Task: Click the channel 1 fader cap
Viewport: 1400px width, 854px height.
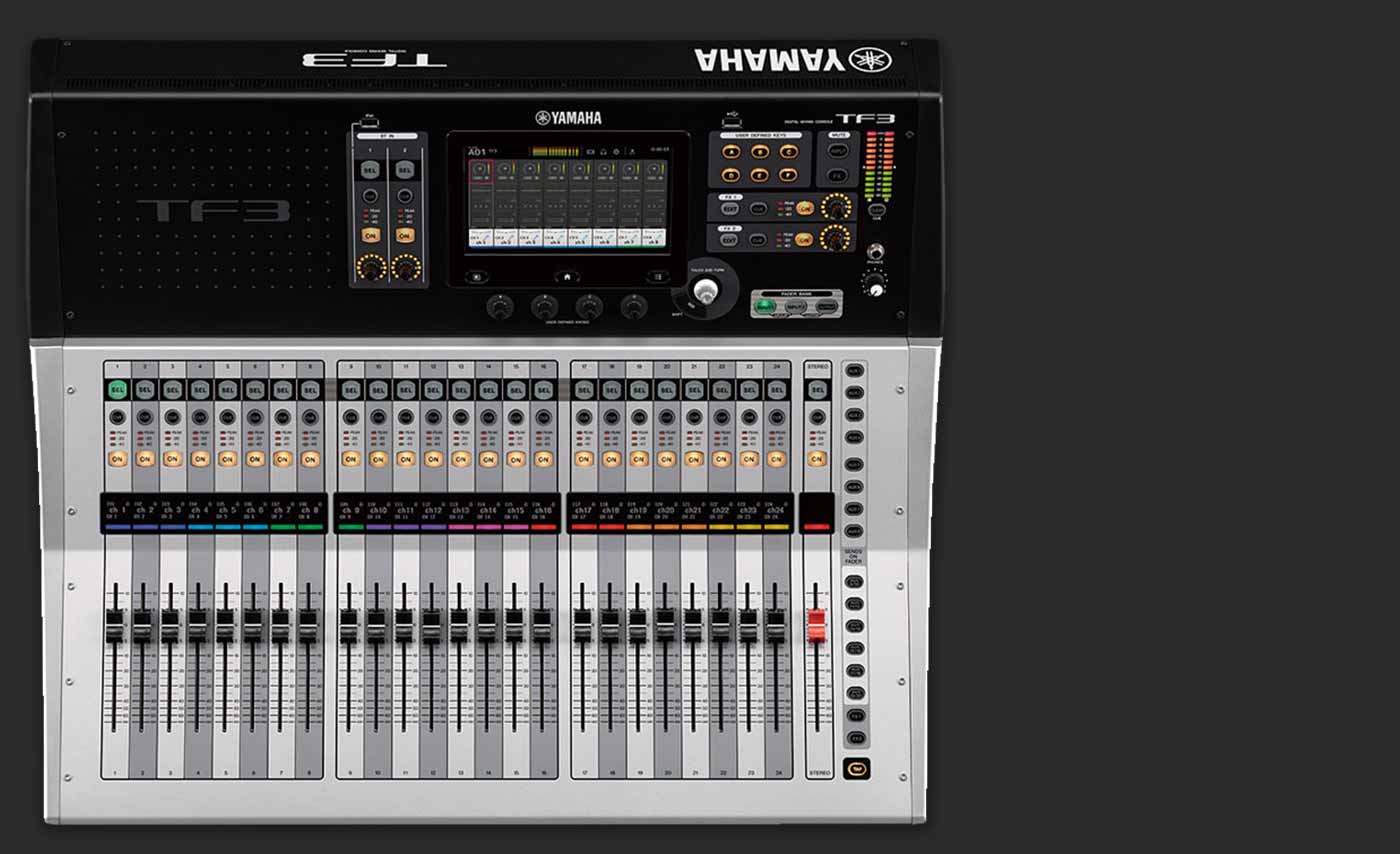Action: (115, 625)
